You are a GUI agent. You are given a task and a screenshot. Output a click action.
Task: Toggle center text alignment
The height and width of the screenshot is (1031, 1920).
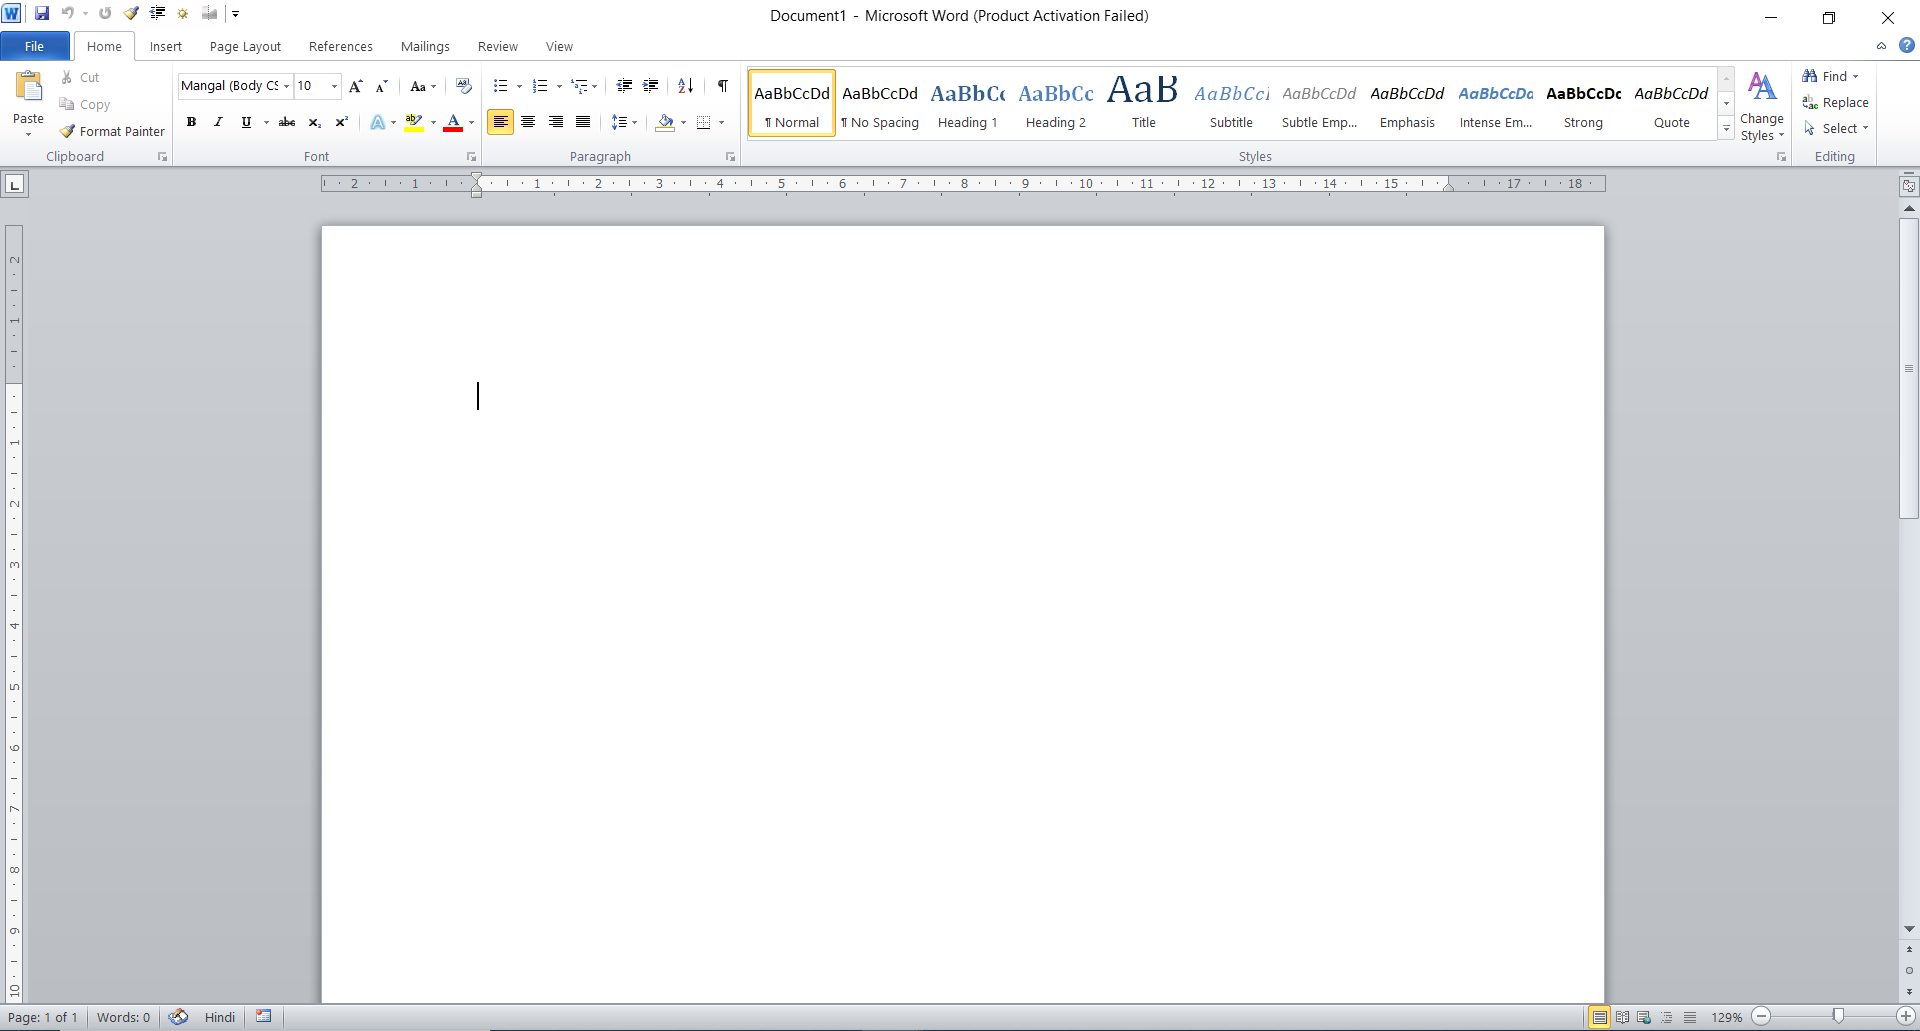tap(528, 122)
